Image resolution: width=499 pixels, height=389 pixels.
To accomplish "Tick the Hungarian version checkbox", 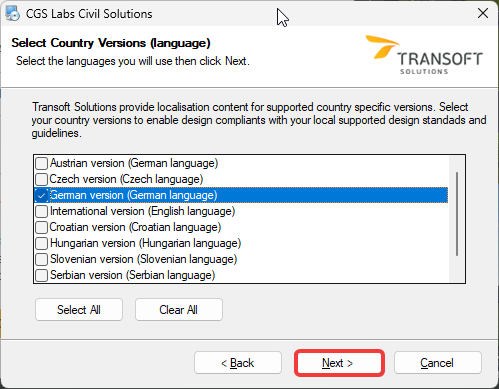I will 41,243.
